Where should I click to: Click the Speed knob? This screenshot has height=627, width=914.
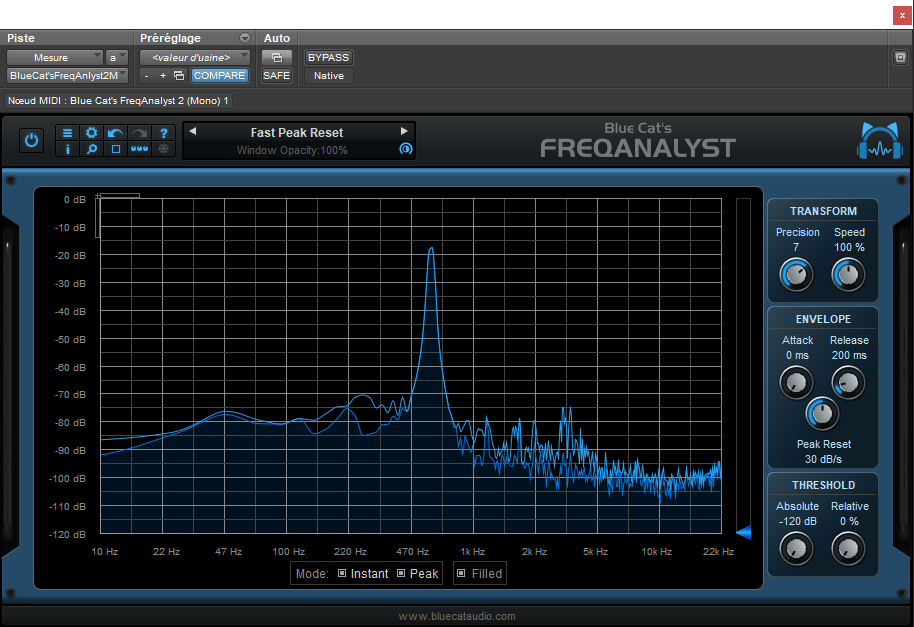(x=848, y=274)
